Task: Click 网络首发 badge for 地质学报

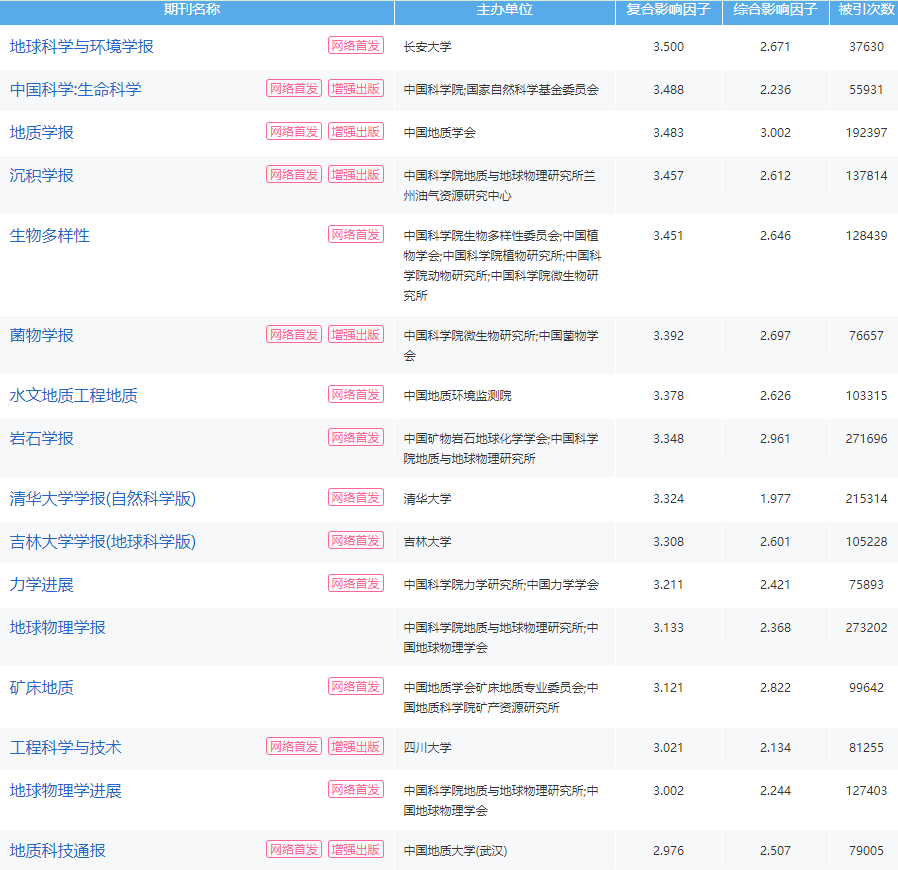Action: point(294,131)
